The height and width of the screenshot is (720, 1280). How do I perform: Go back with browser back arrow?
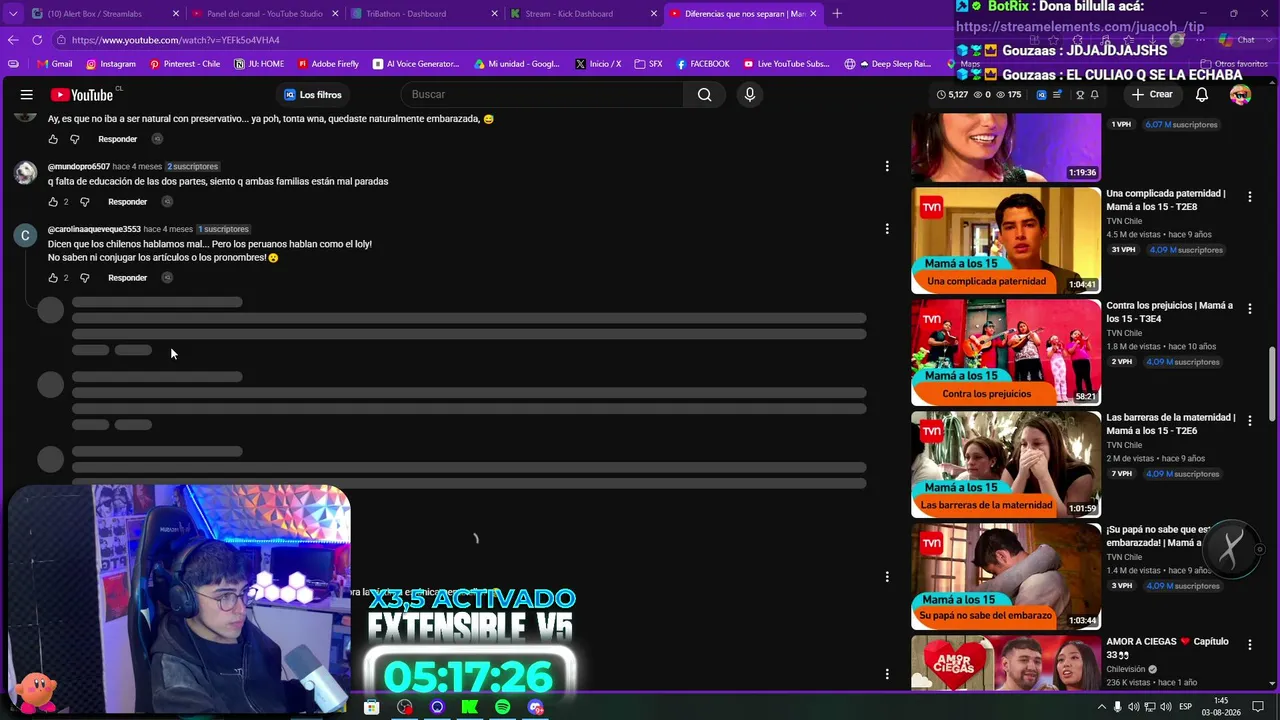[13, 40]
